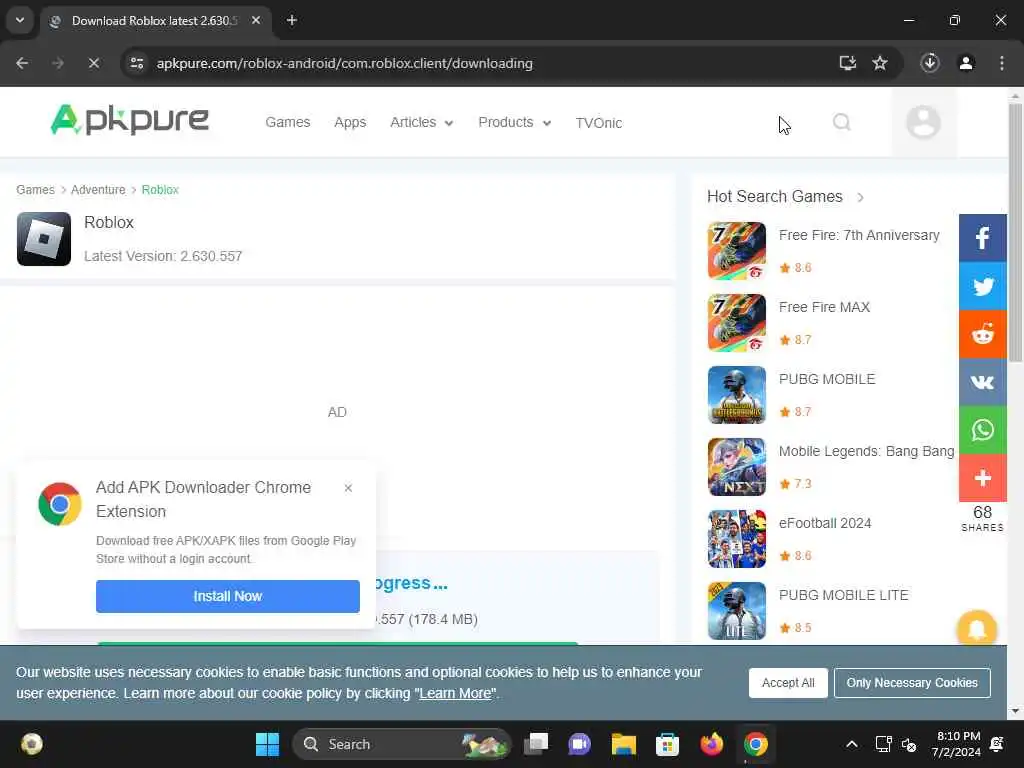This screenshot has height=768, width=1024.
Task: Share page on VK
Action: pos(982,382)
